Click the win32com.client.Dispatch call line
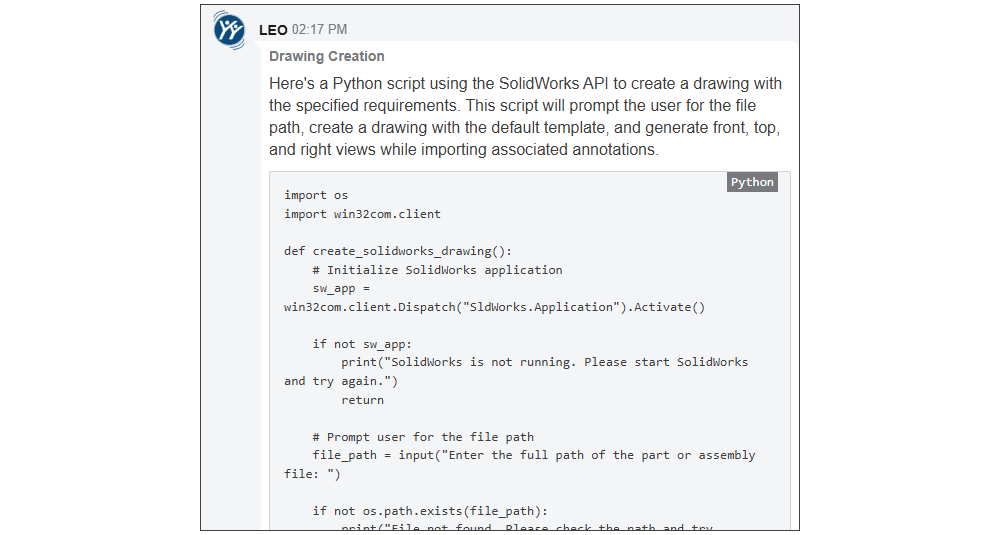This screenshot has height=535, width=1000. [x=495, y=307]
